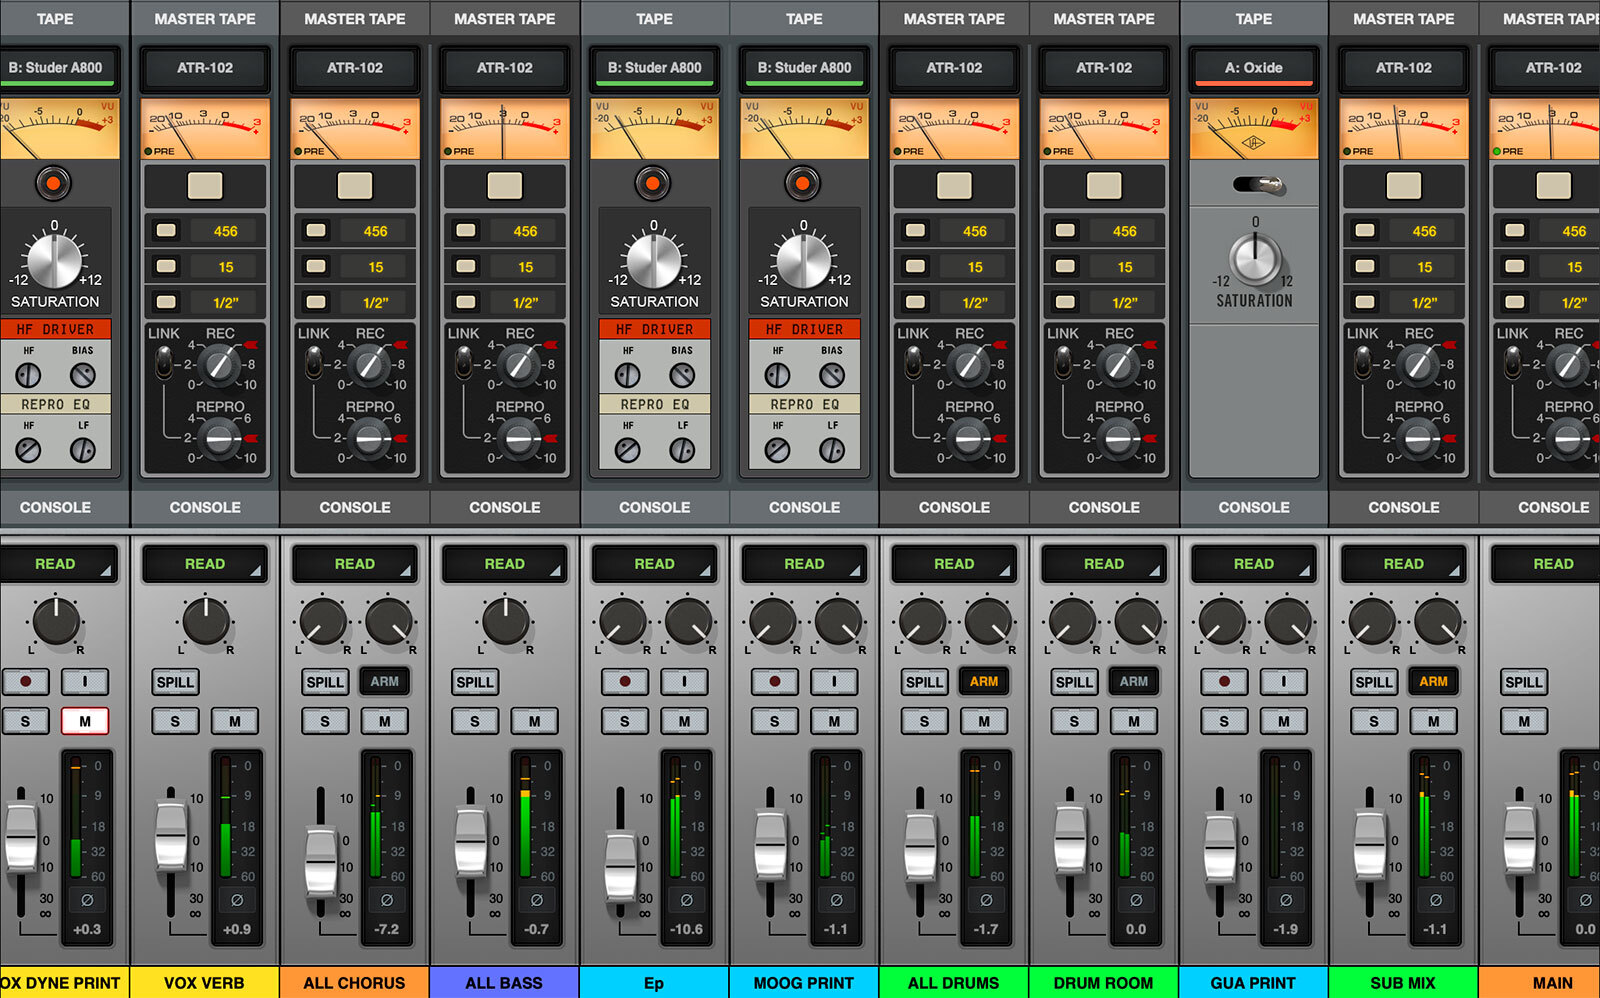Click MASTER TAPE header above ALL DRUMS
This screenshot has height=998, width=1600.
[x=954, y=19]
